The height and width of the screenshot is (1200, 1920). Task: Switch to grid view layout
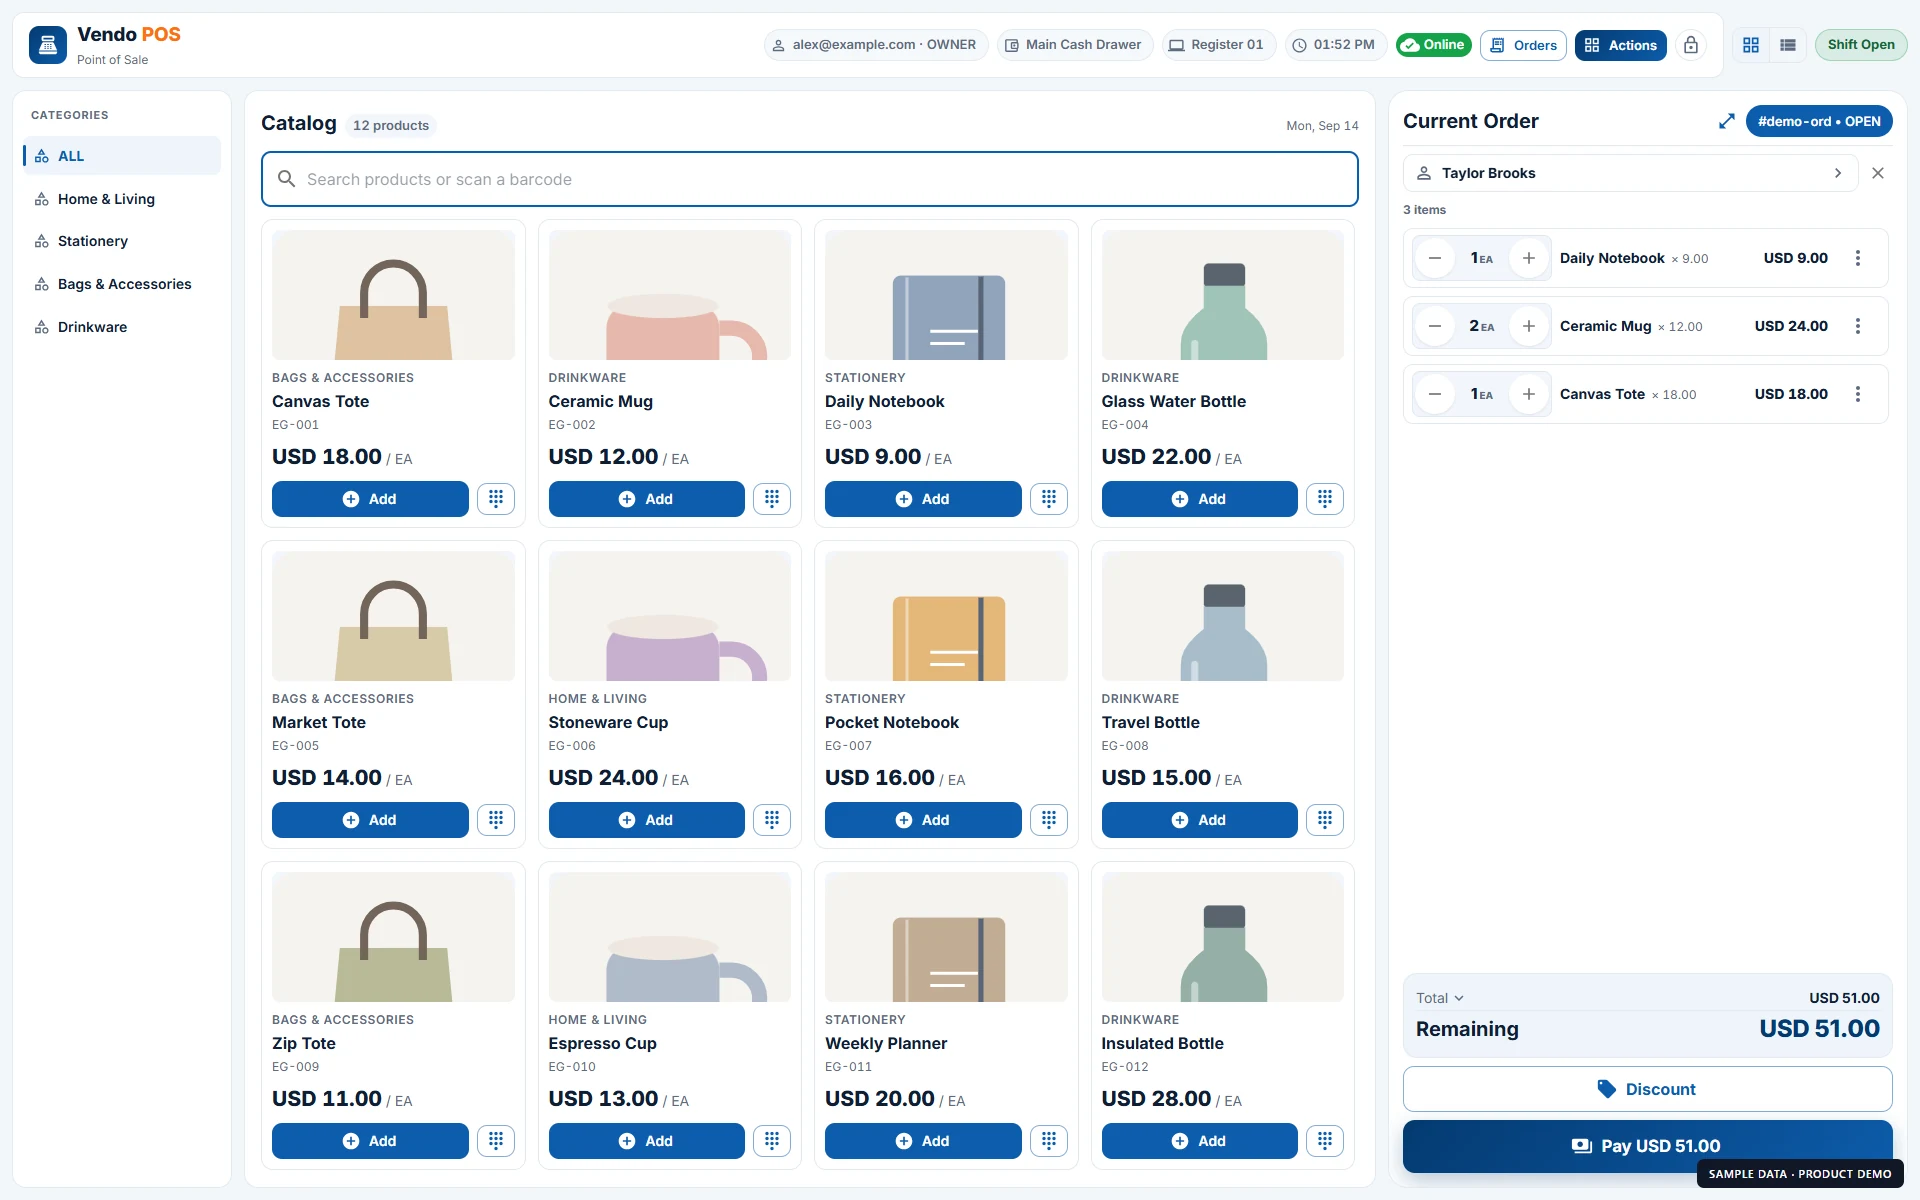(1751, 45)
